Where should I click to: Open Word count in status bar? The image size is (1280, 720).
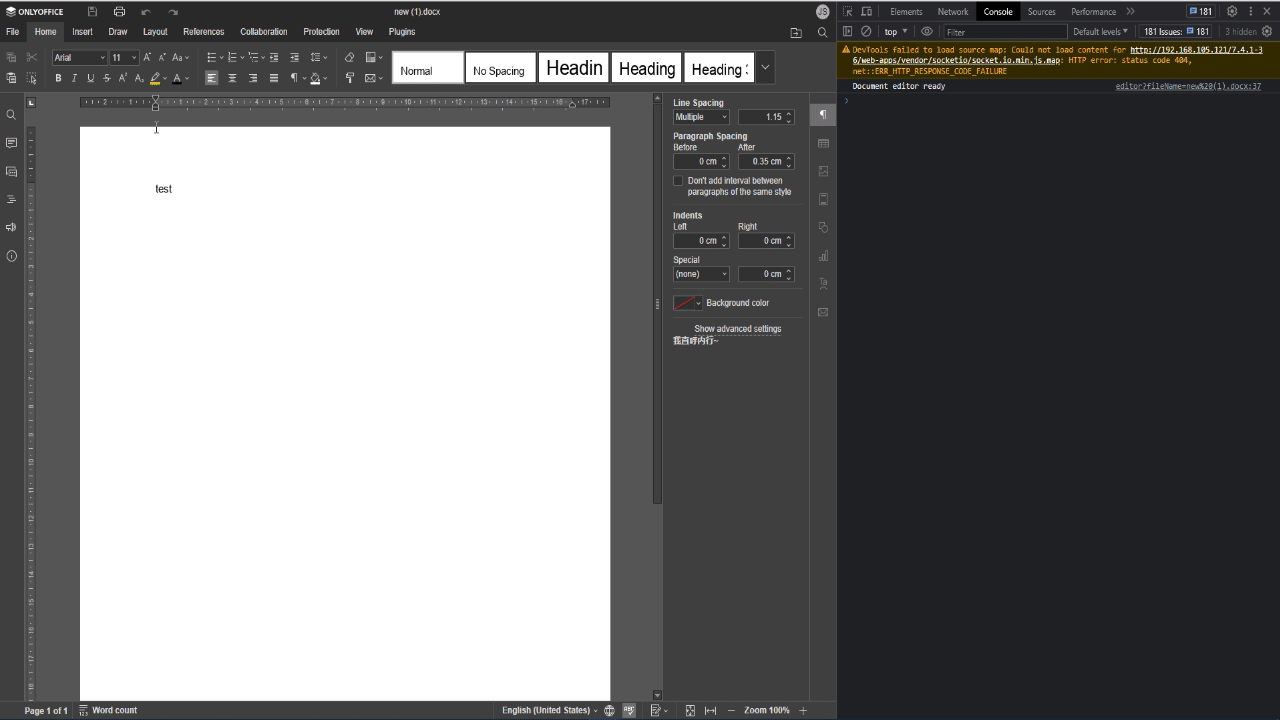click(108, 710)
